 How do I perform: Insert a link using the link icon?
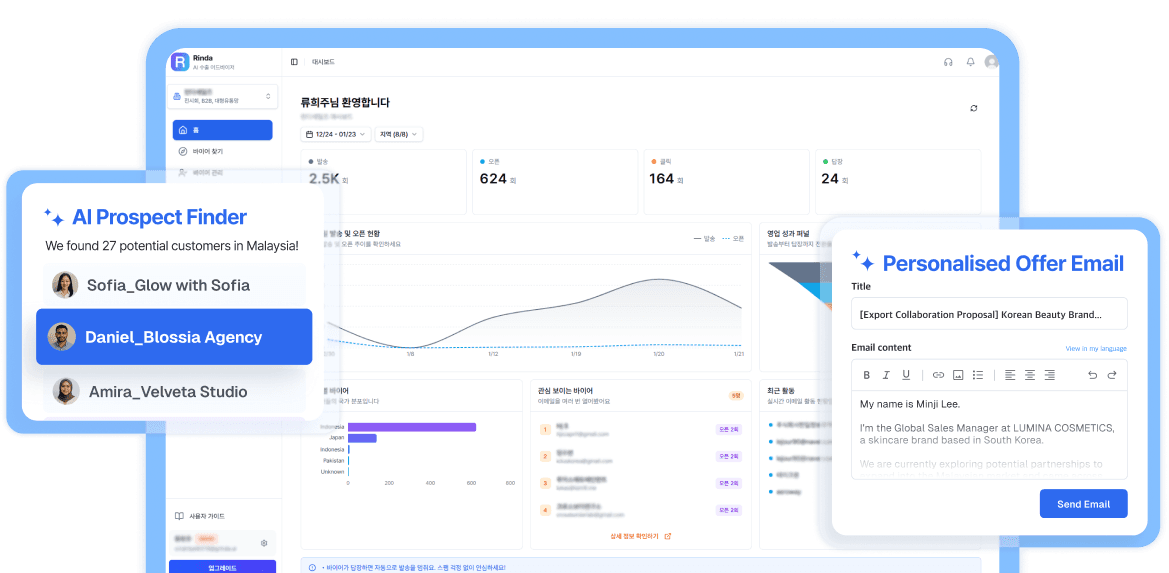938,375
